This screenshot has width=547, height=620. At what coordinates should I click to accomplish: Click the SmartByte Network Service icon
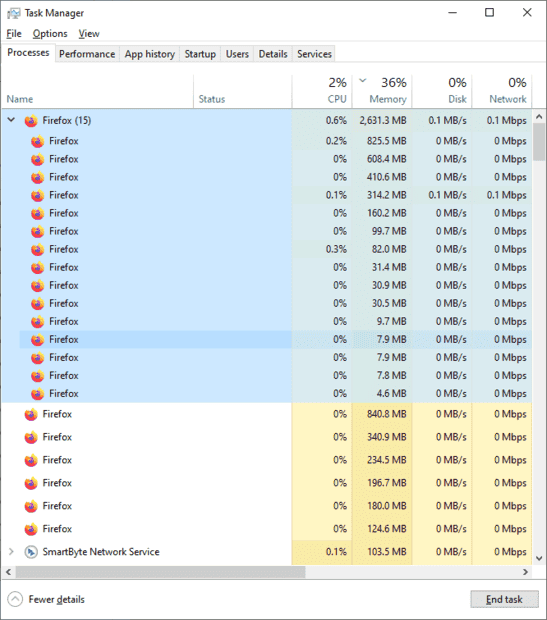click(31, 552)
